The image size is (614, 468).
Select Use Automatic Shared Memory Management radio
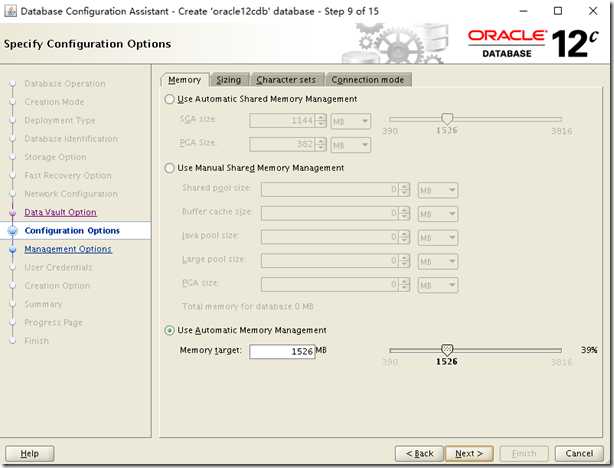coord(169,99)
